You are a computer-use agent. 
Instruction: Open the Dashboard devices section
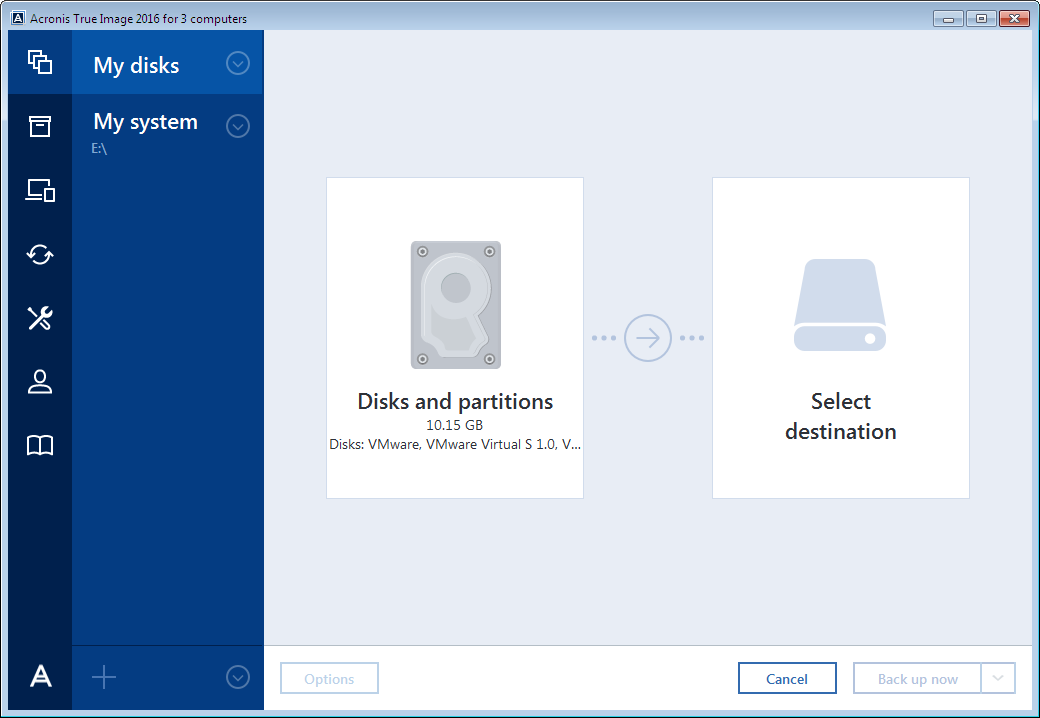[x=40, y=190]
